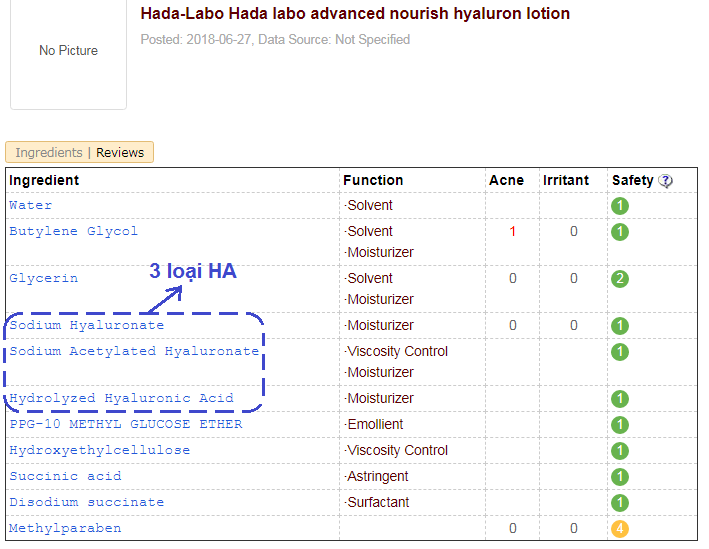
Task: Click the Ingredient column header
Action: (44, 180)
